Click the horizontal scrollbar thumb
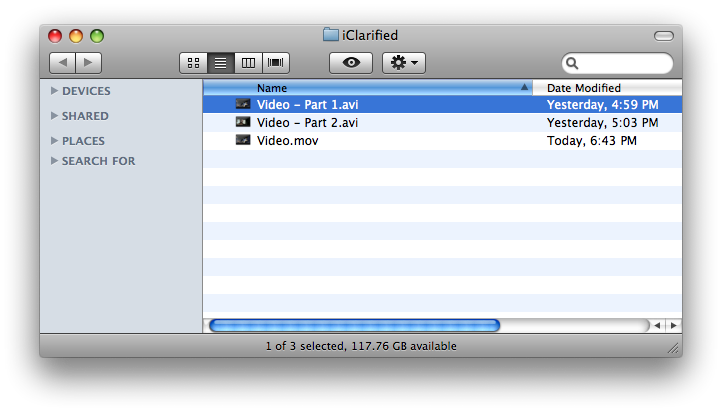Image resolution: width=722 pixels, height=412 pixels. click(355, 325)
